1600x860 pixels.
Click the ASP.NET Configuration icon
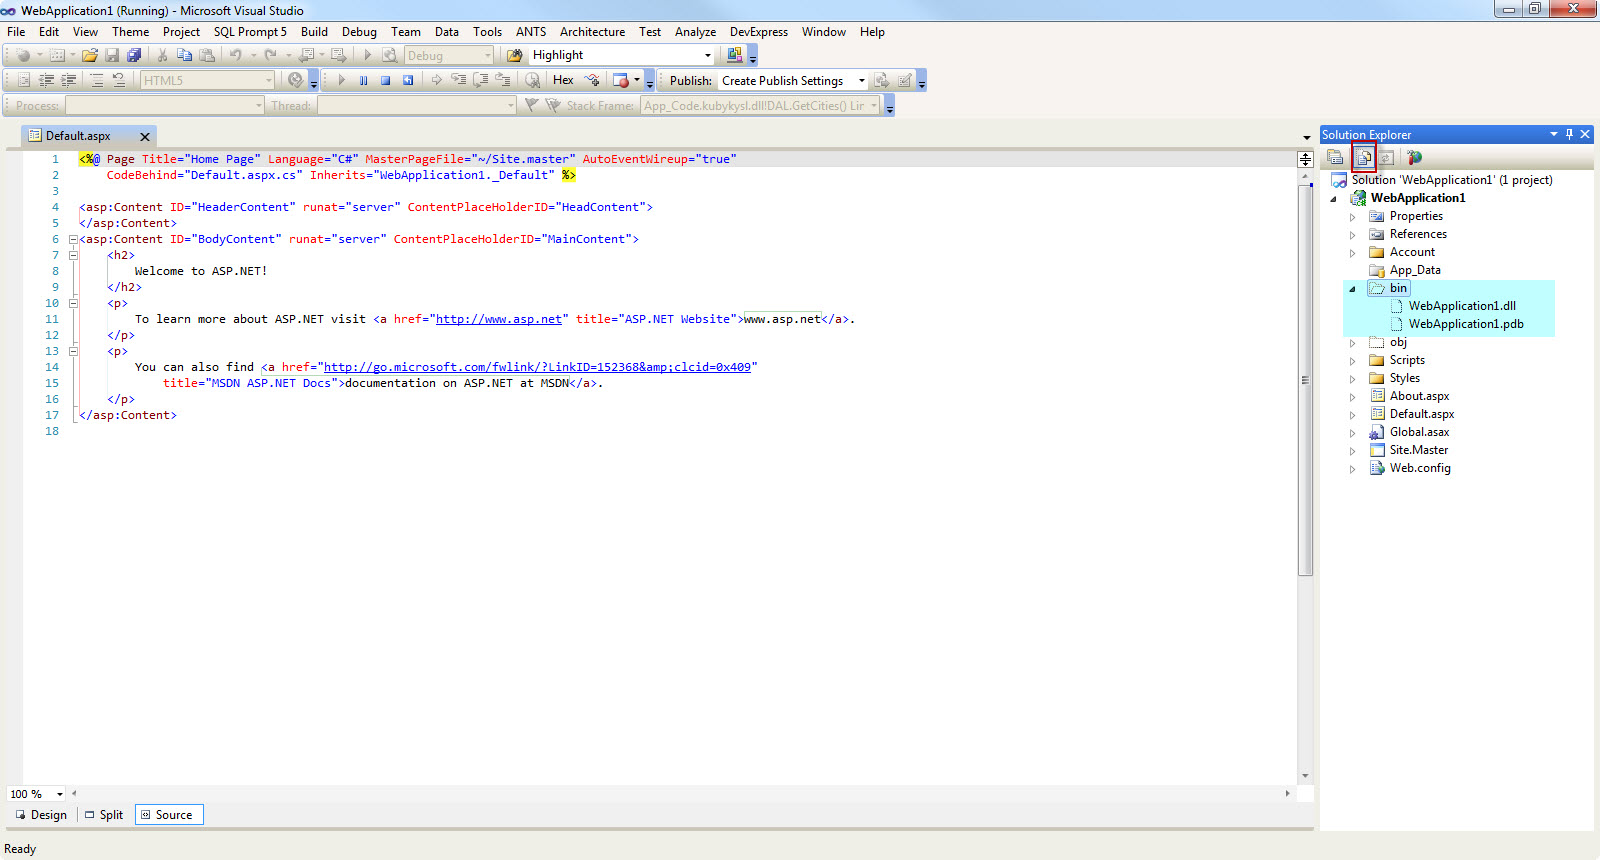1414,157
